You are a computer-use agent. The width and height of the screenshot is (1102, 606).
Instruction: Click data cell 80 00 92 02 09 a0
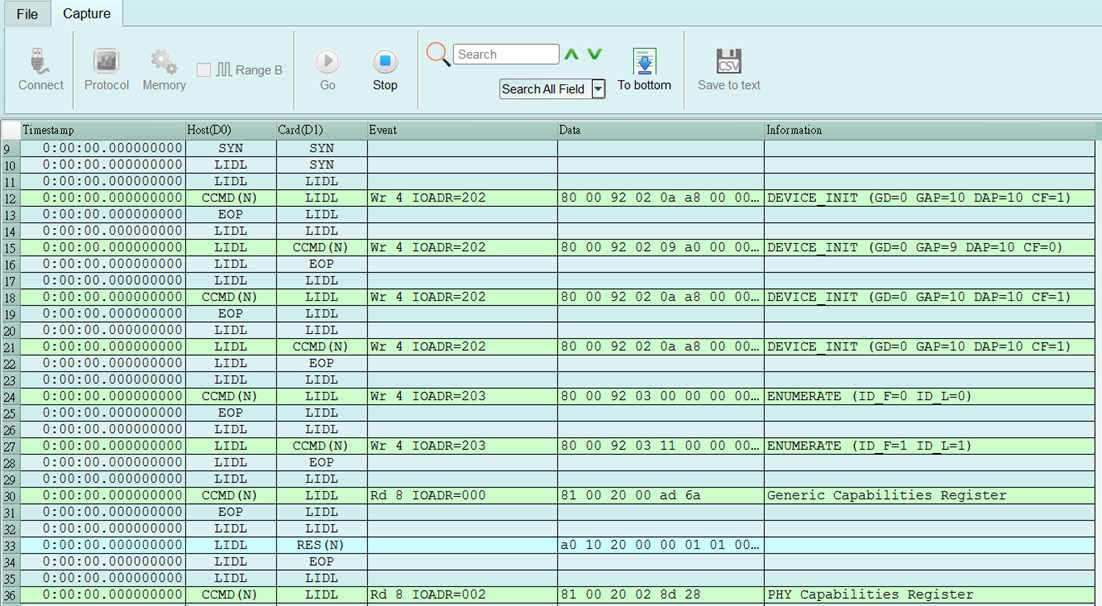point(661,247)
